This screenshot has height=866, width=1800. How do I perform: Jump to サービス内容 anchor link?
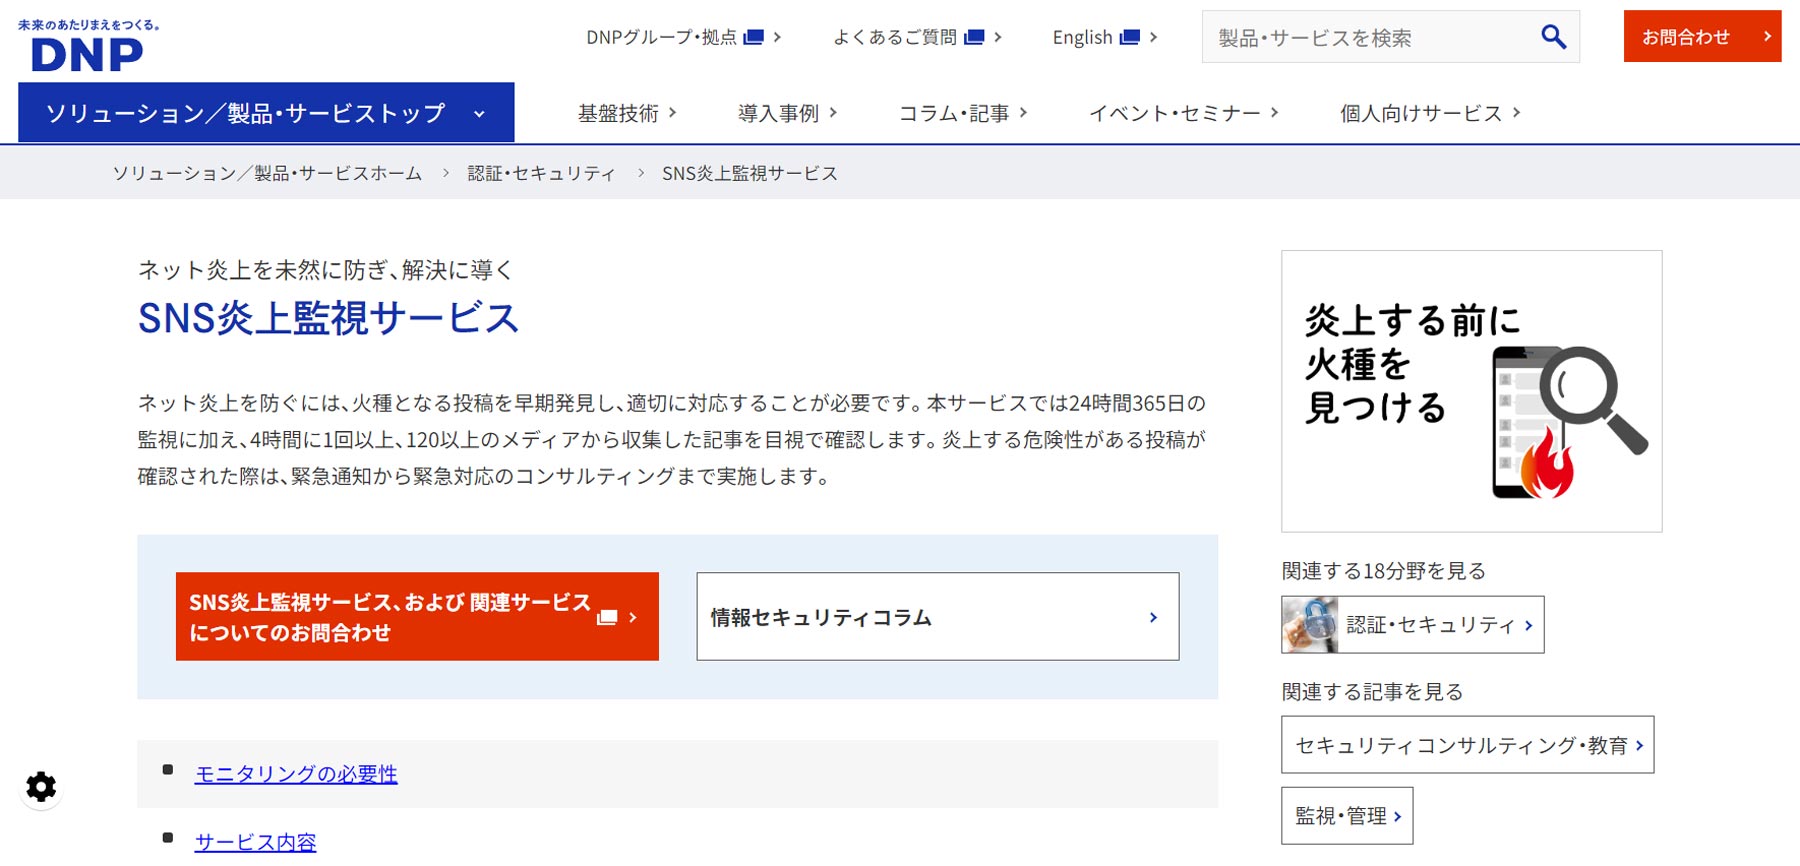tap(255, 842)
